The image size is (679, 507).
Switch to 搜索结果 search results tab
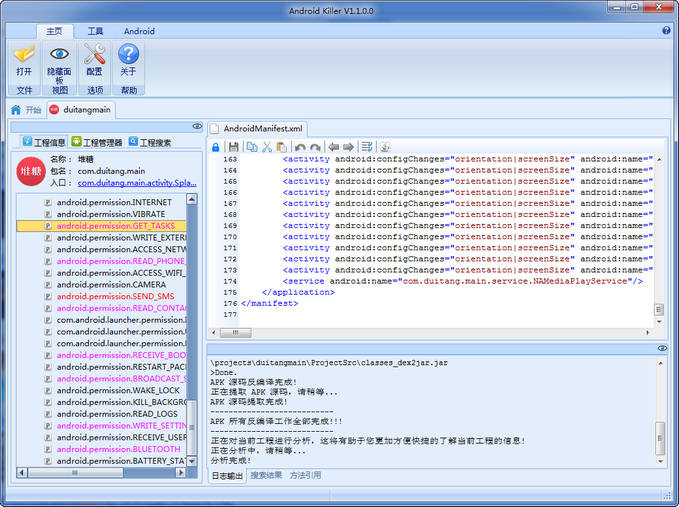click(266, 475)
